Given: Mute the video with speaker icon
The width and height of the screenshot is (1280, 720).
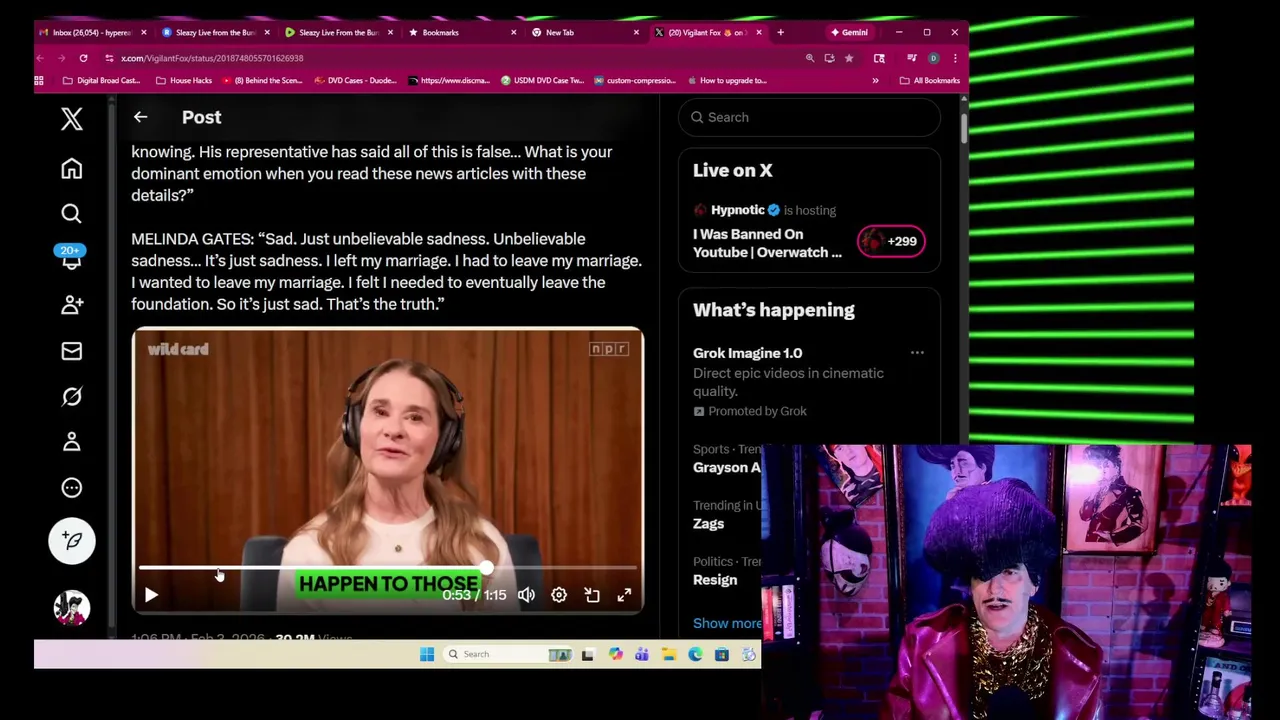Looking at the screenshot, I should pyautogui.click(x=526, y=595).
